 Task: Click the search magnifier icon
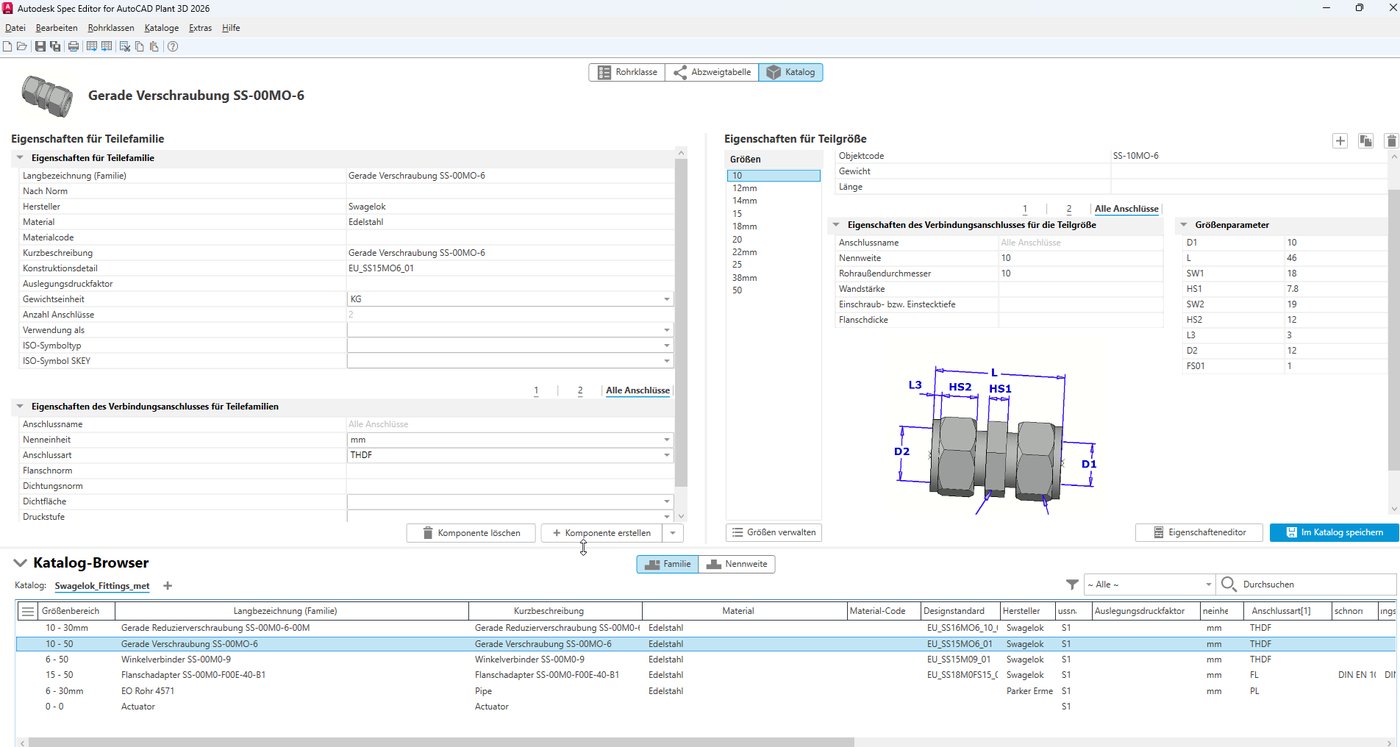(x=1228, y=584)
